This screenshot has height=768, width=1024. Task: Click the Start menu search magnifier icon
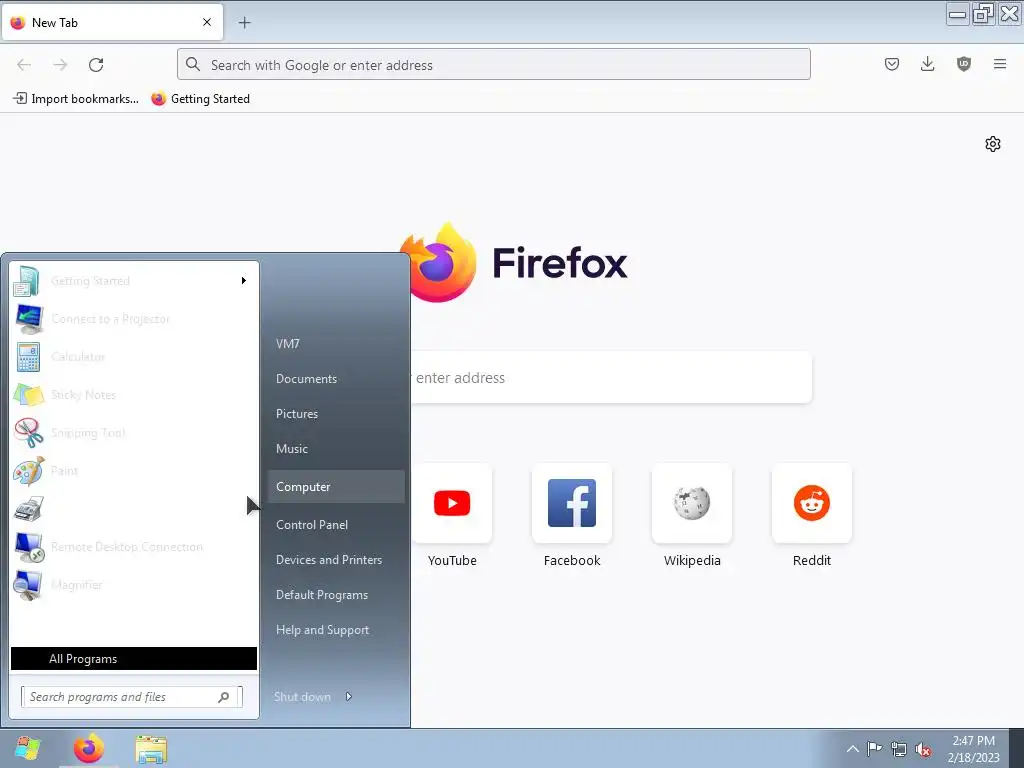(x=223, y=697)
